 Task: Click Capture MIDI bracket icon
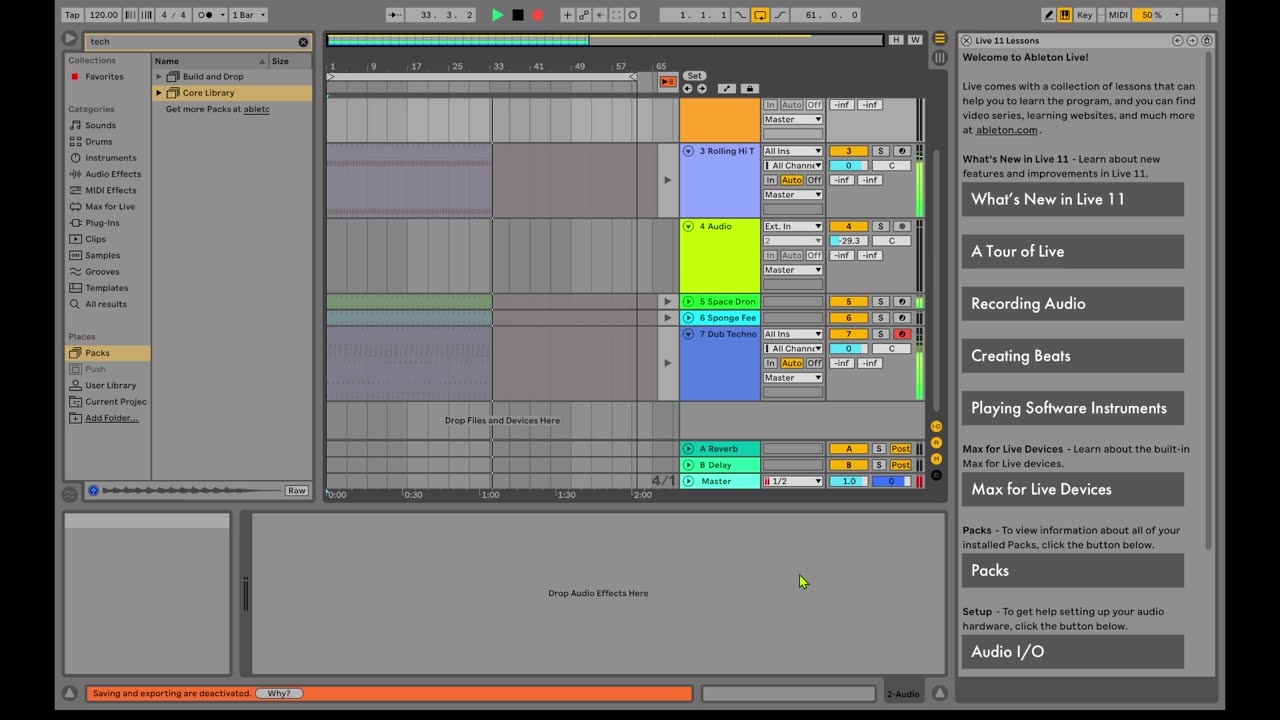coord(616,15)
